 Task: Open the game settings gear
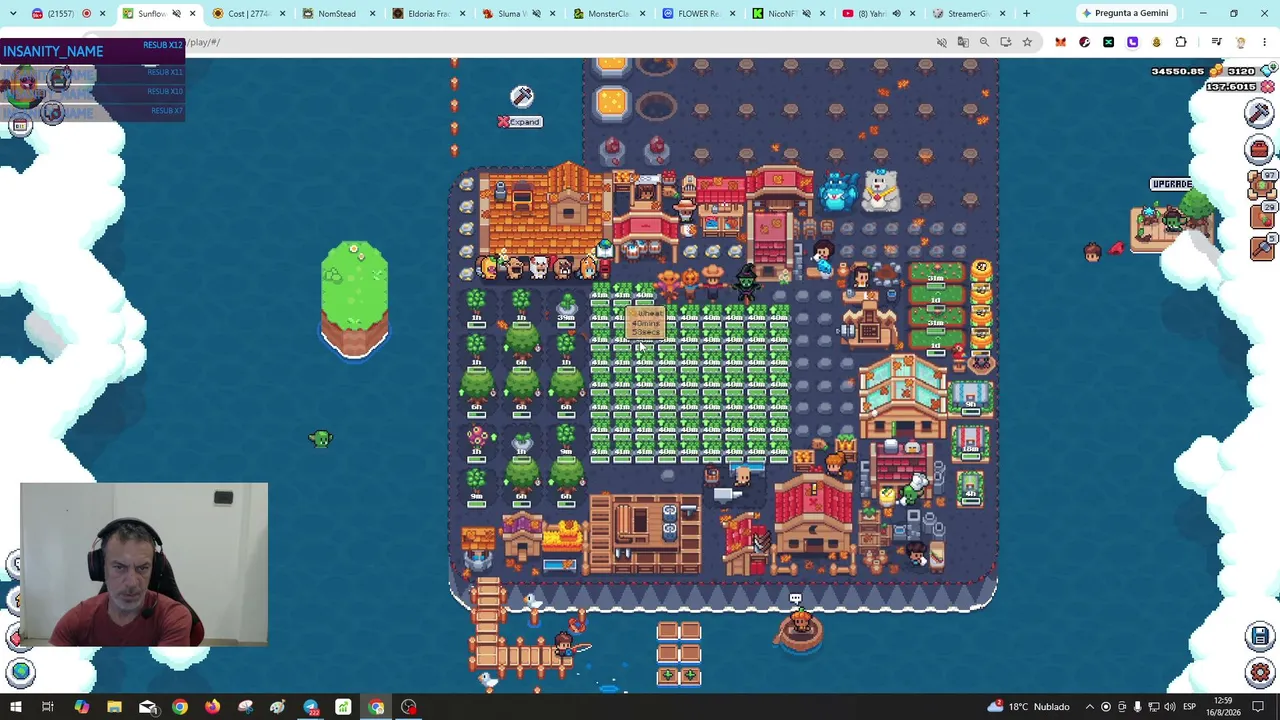tap(1259, 672)
